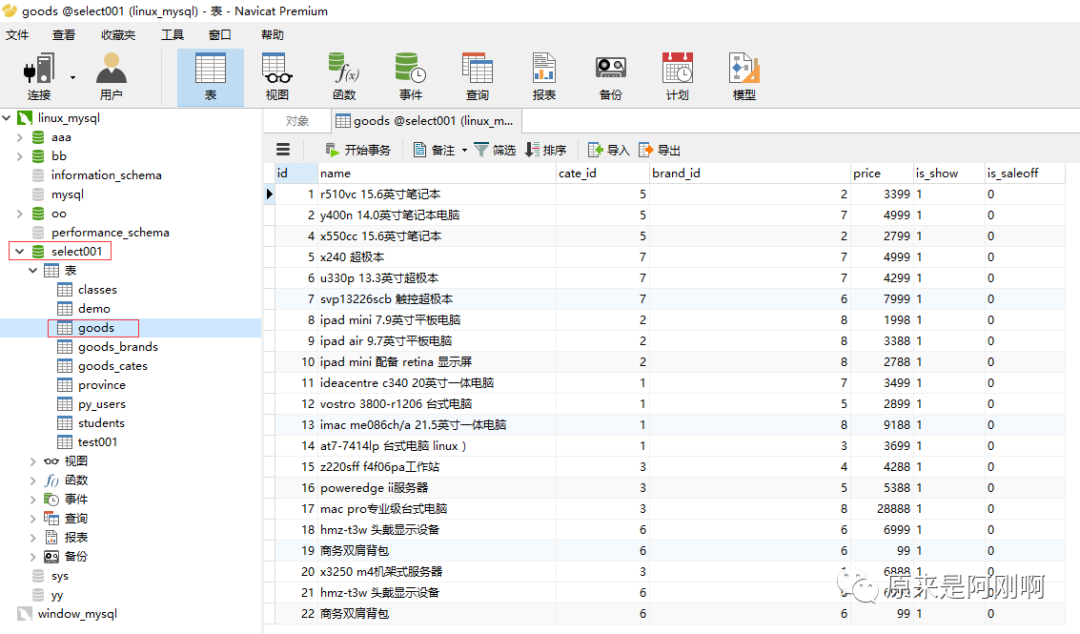Open the 函数 function toolbar button
This screenshot has width=1080, height=634.
pyautogui.click(x=344, y=76)
